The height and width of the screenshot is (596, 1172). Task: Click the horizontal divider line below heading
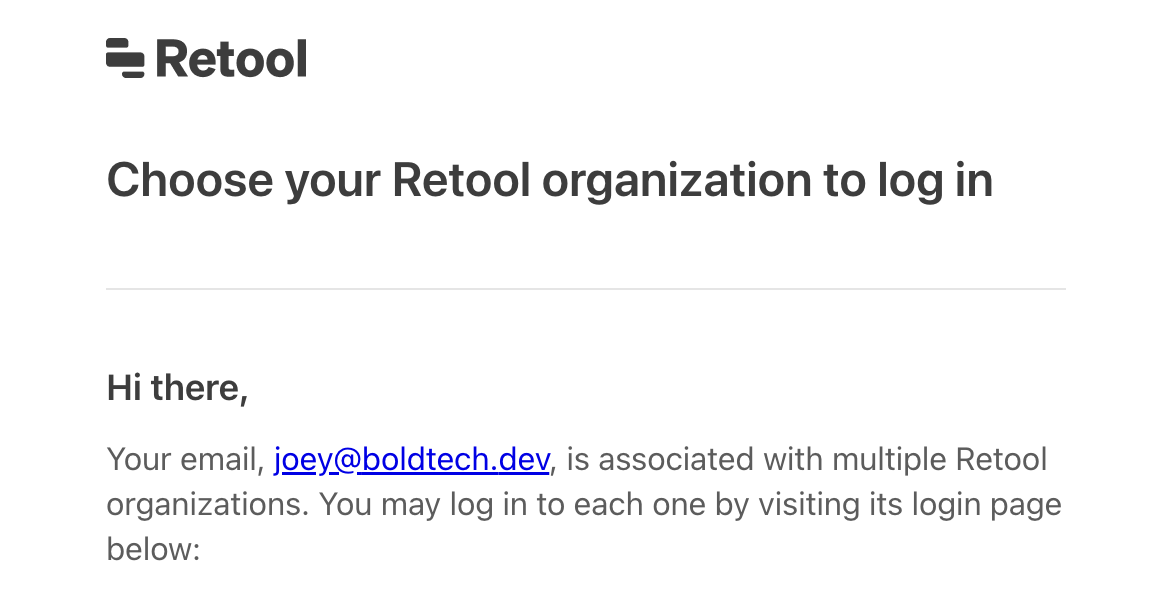coord(586,289)
